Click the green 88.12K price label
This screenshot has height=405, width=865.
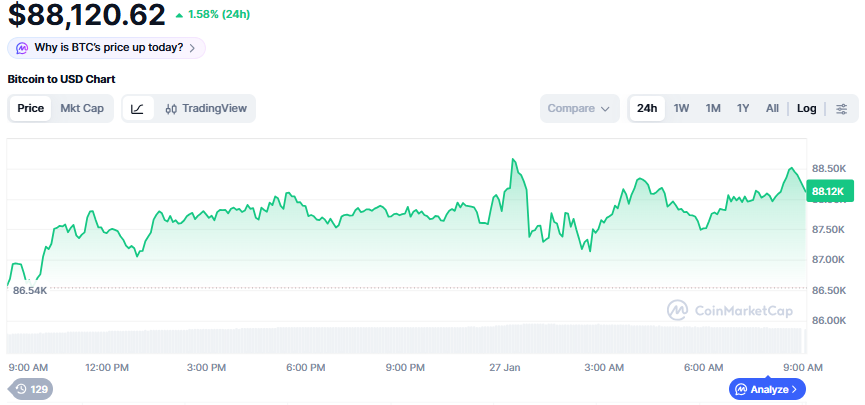tap(828, 191)
